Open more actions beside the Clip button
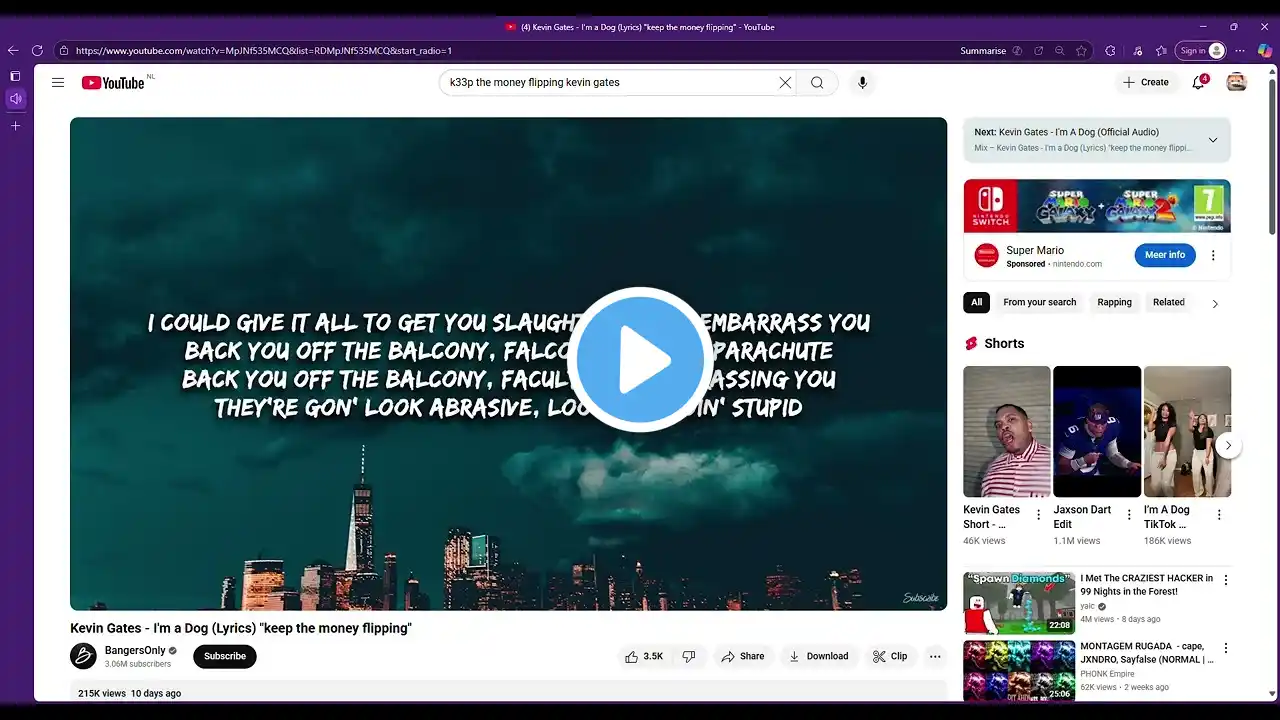The image size is (1280, 720). click(935, 656)
